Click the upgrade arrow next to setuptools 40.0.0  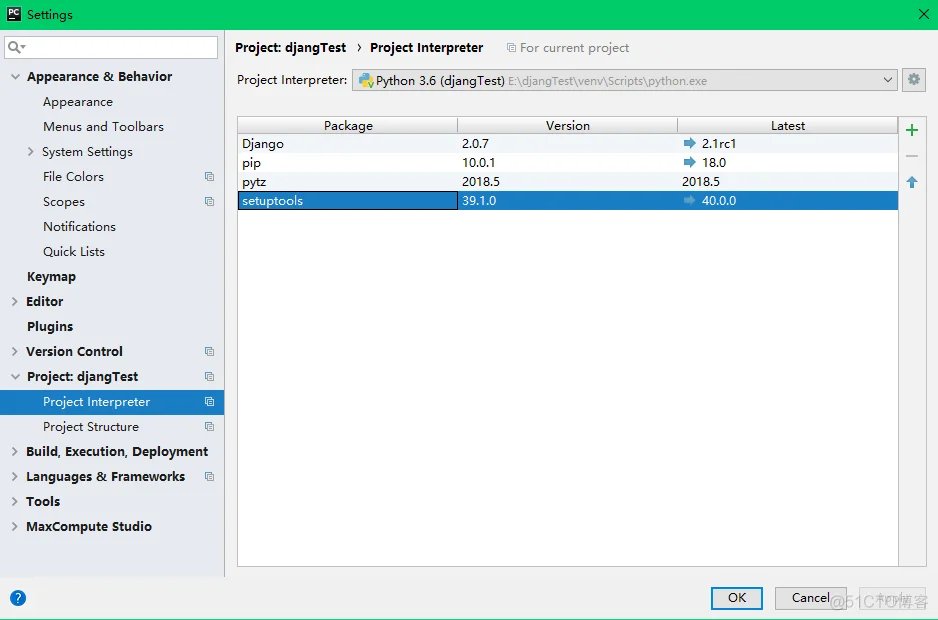coord(689,200)
